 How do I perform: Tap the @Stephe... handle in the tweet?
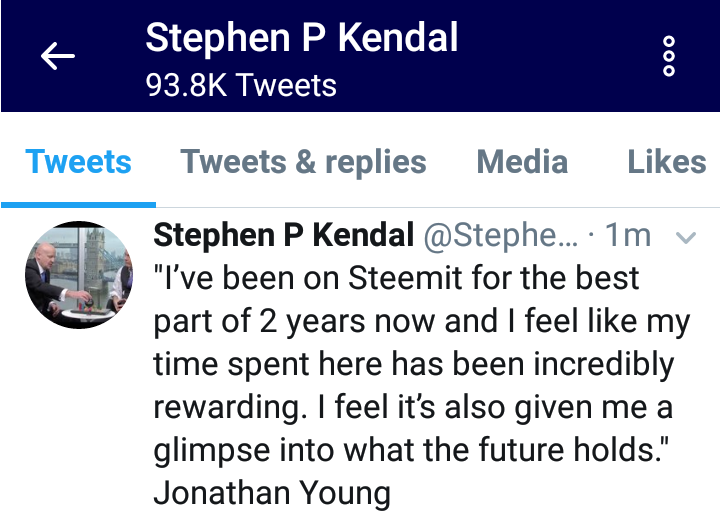click(501, 236)
